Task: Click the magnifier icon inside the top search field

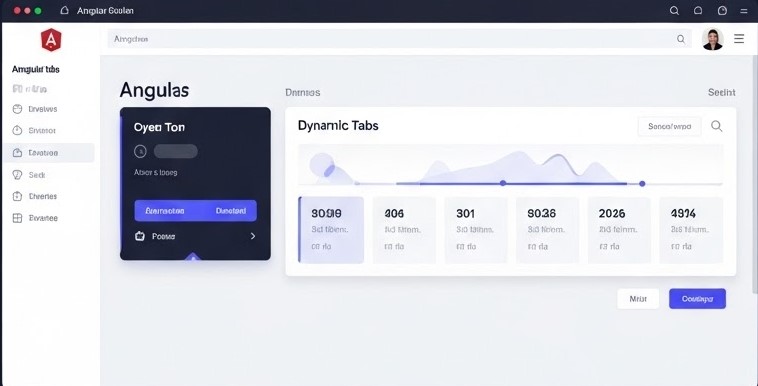Action: 681,39
